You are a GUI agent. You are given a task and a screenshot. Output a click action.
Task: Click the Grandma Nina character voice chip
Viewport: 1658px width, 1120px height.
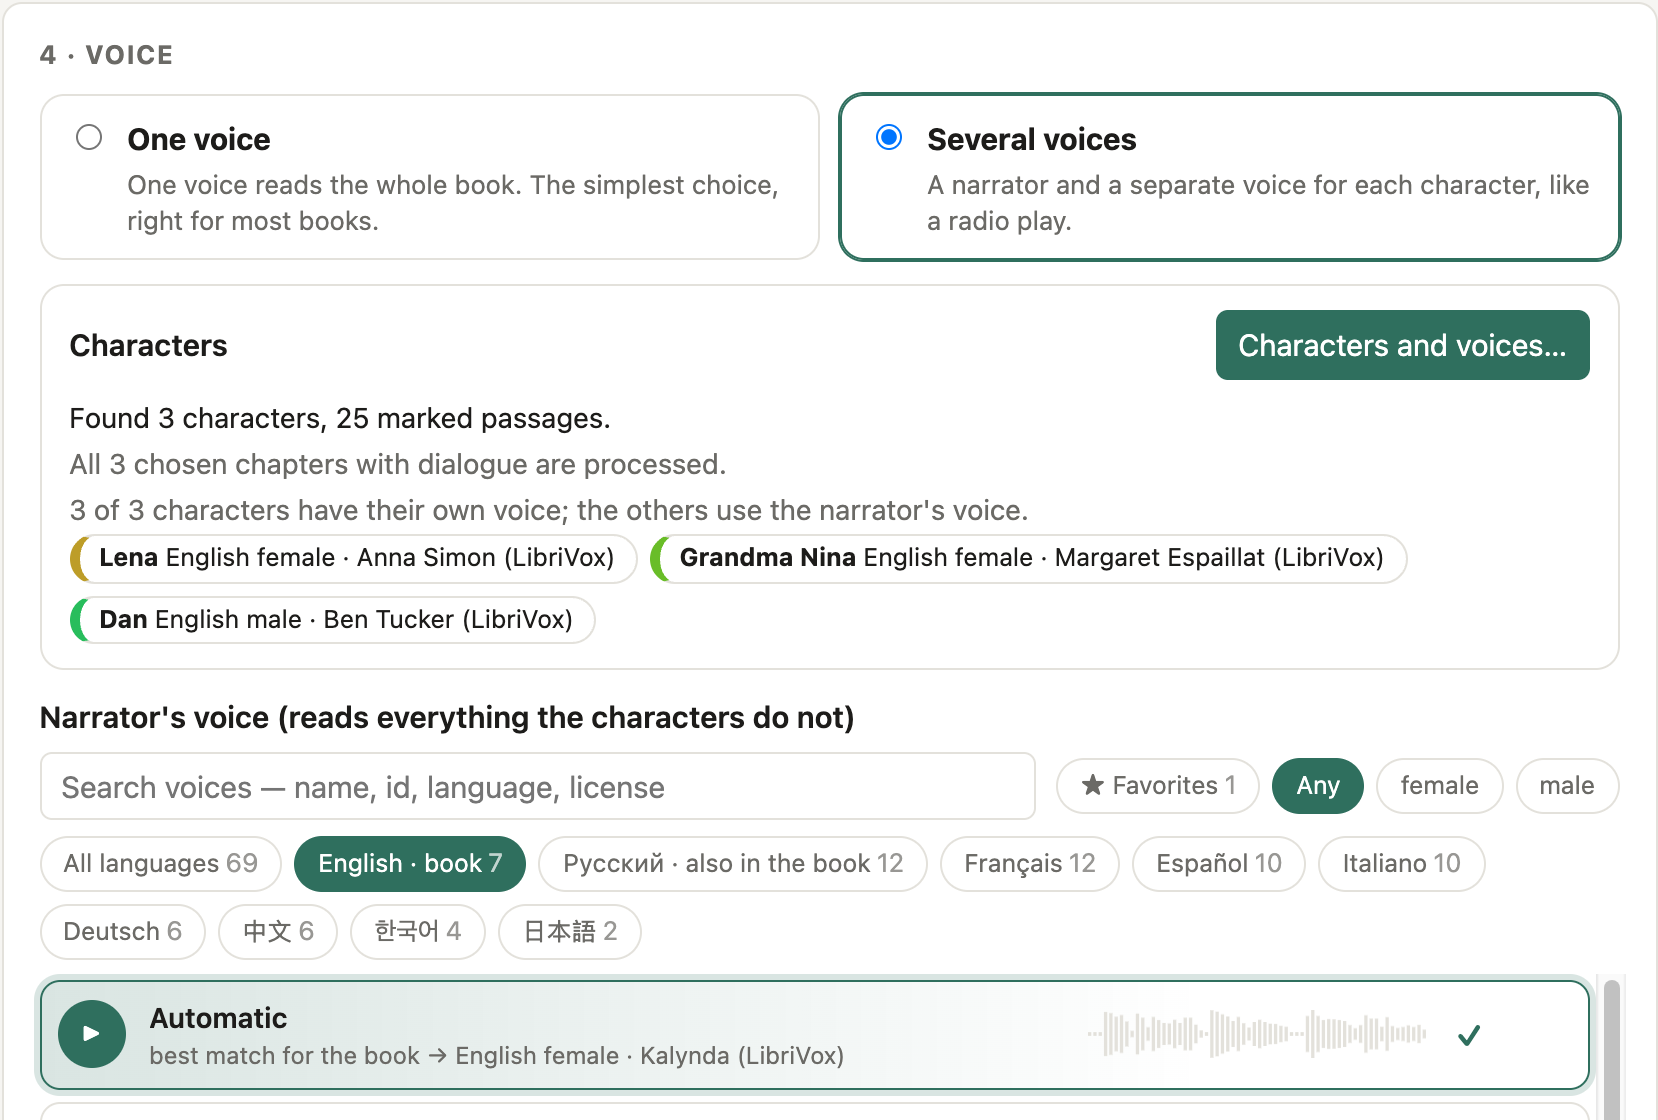click(x=1029, y=558)
